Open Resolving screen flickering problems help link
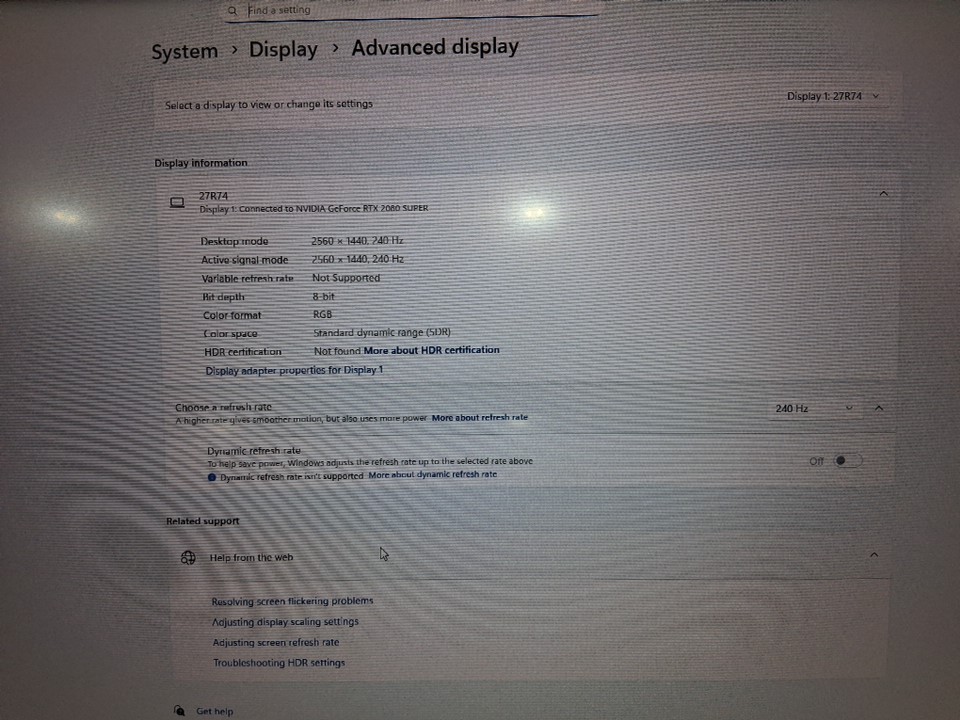The height and width of the screenshot is (720, 960). point(292,602)
